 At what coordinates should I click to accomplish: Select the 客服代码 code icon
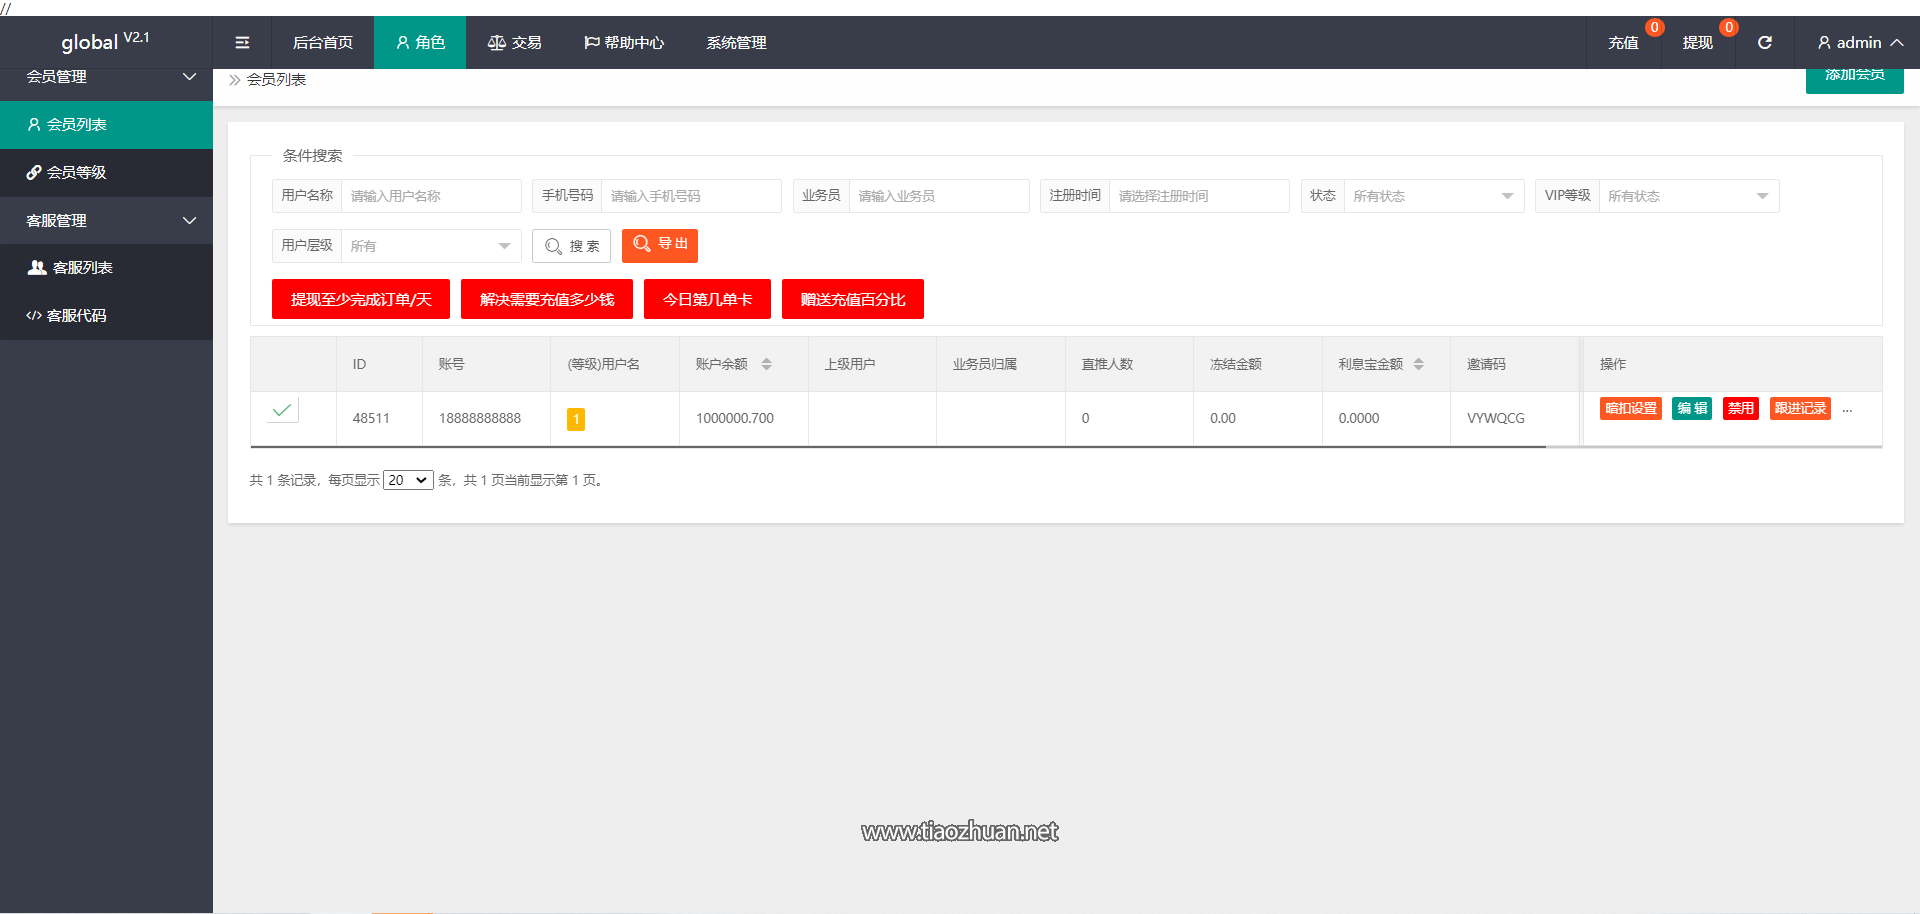[x=33, y=315]
